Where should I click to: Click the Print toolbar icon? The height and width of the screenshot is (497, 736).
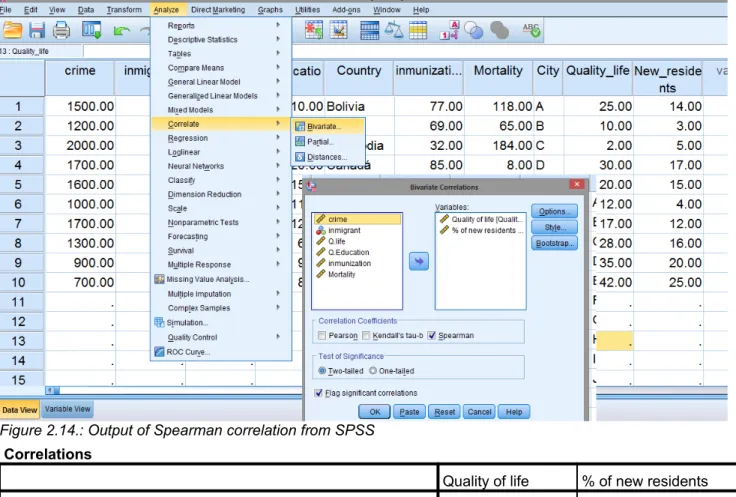[61, 31]
